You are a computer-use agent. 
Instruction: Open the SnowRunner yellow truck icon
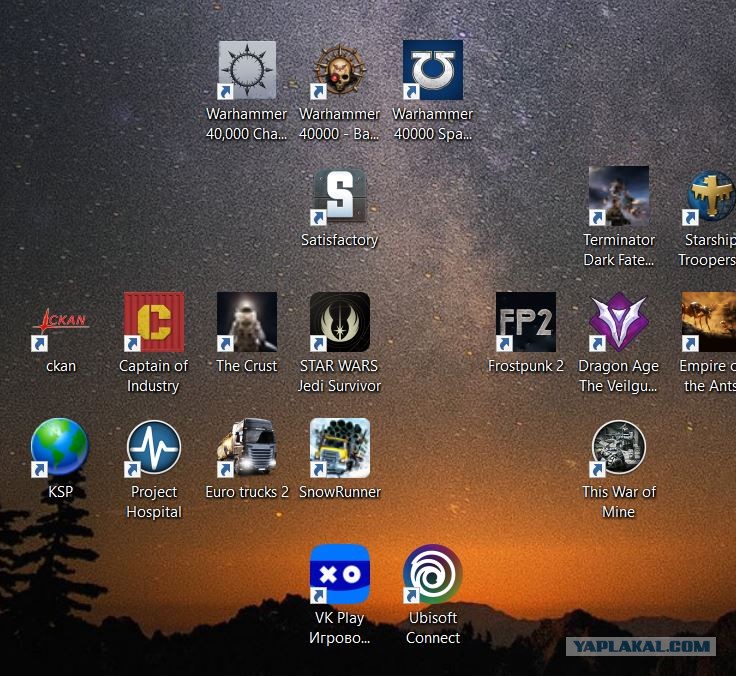coord(340,448)
